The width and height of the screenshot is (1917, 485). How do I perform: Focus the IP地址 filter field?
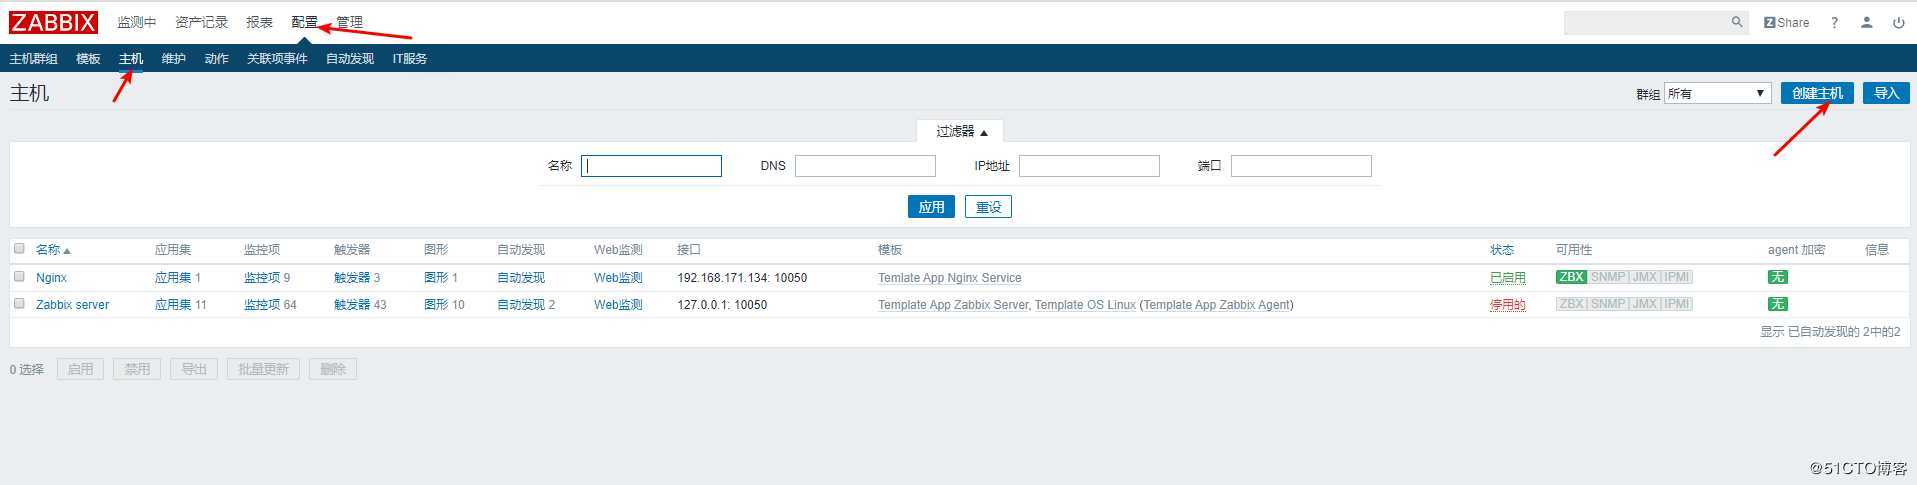coord(1089,166)
